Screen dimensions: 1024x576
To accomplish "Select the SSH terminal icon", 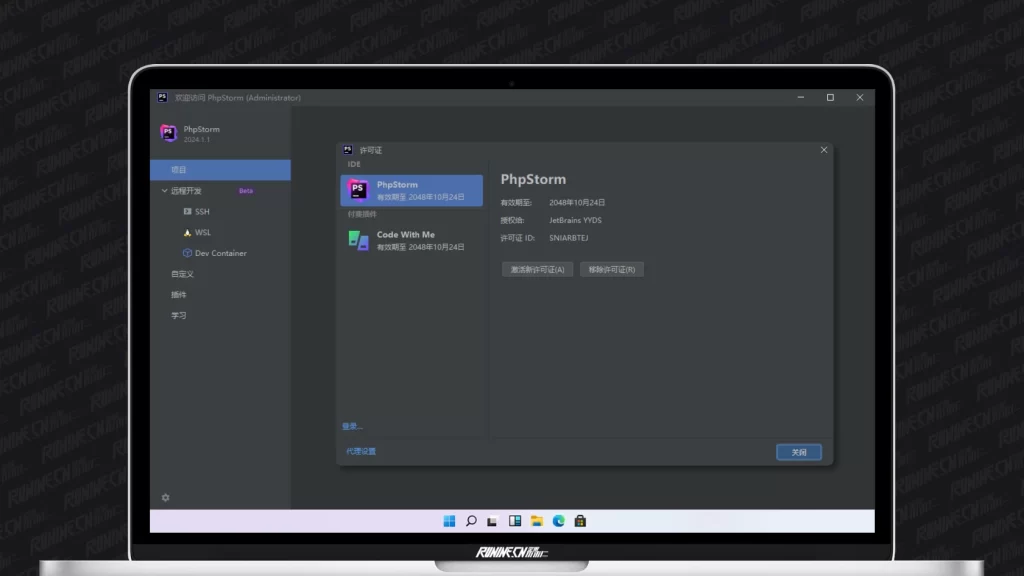I will (x=187, y=212).
